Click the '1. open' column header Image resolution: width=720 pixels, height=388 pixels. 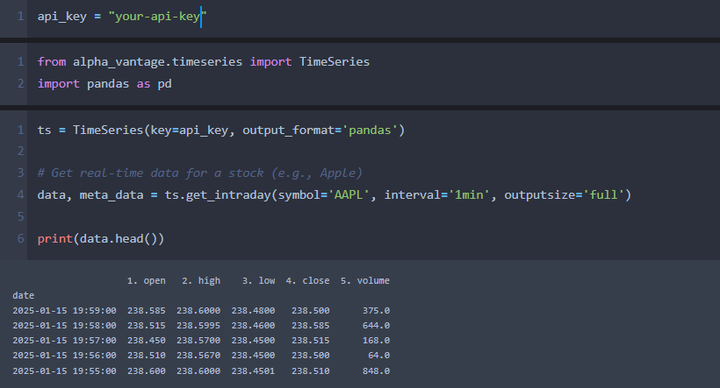click(146, 281)
